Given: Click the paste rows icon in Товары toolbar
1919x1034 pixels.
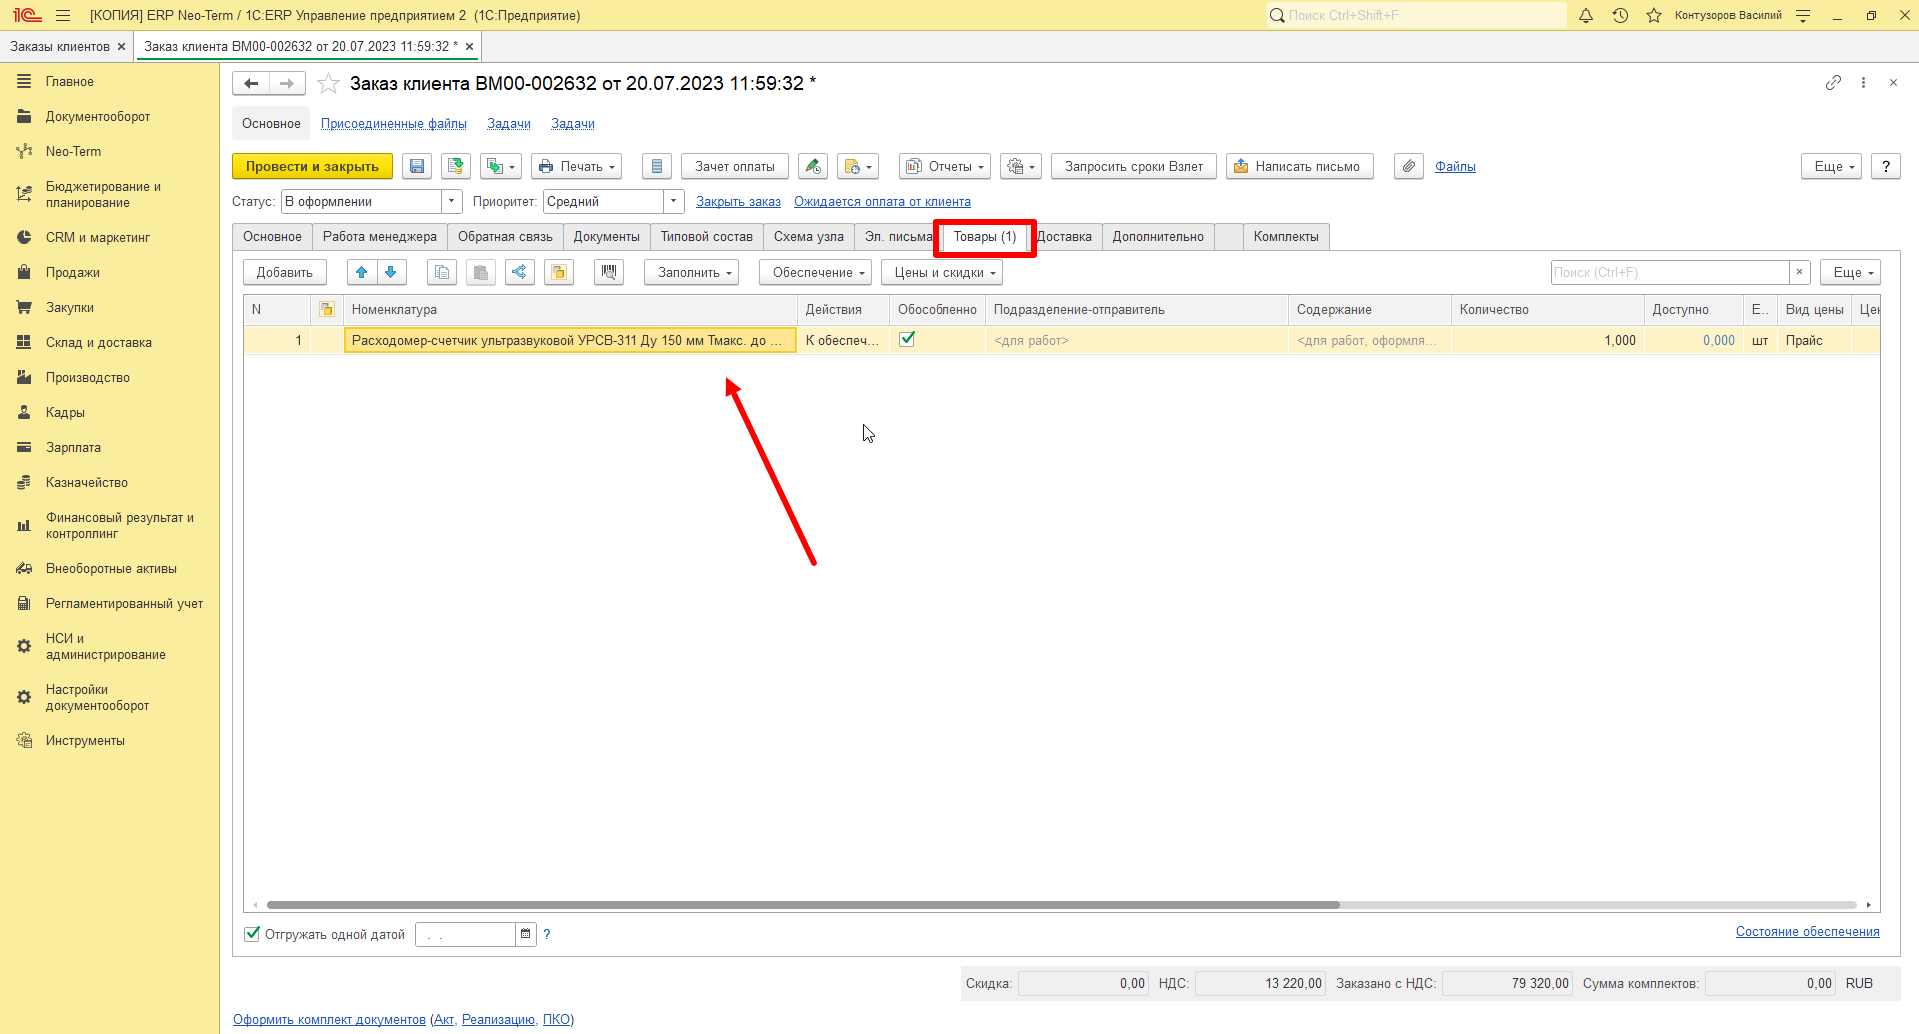Looking at the screenshot, I should (x=481, y=272).
